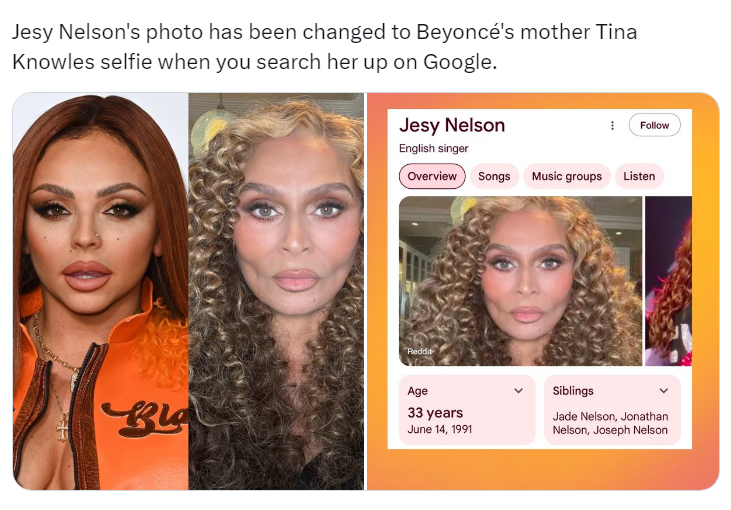This screenshot has width=731, height=510.
Task: Click the June 14, 1991 birth date
Action: pos(440,429)
